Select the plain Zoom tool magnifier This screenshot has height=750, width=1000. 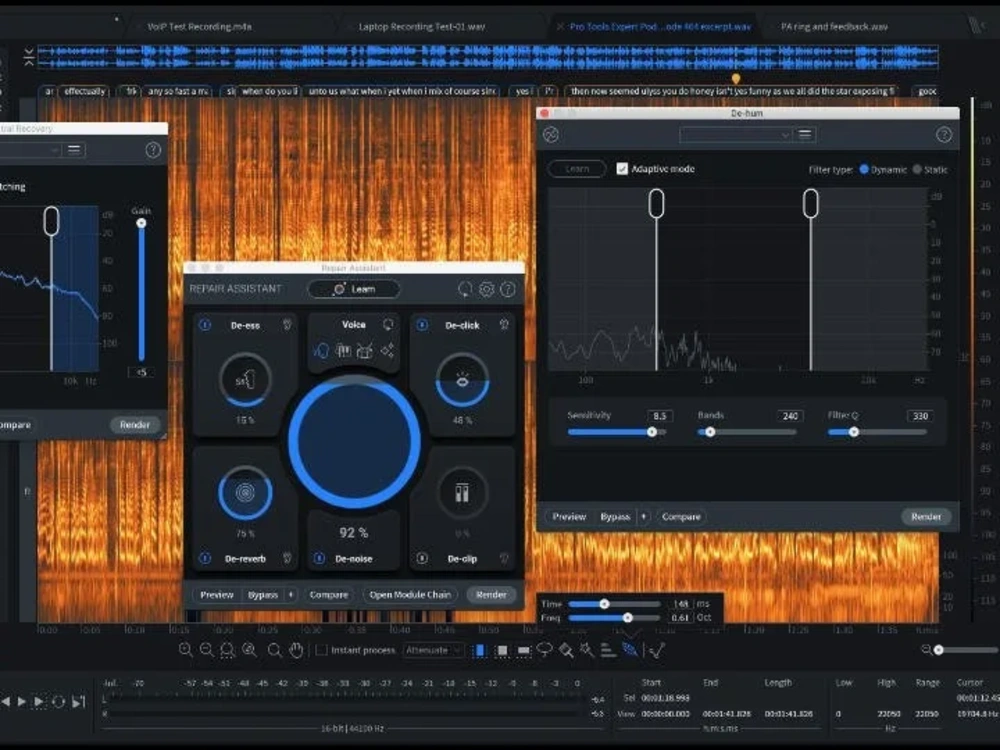coord(274,650)
